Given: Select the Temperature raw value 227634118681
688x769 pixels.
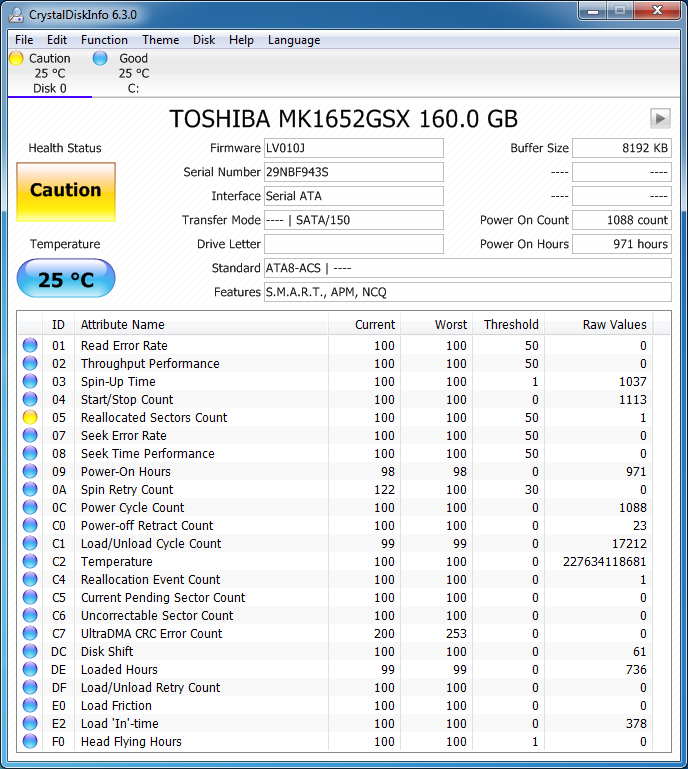Looking at the screenshot, I should click(x=605, y=562).
